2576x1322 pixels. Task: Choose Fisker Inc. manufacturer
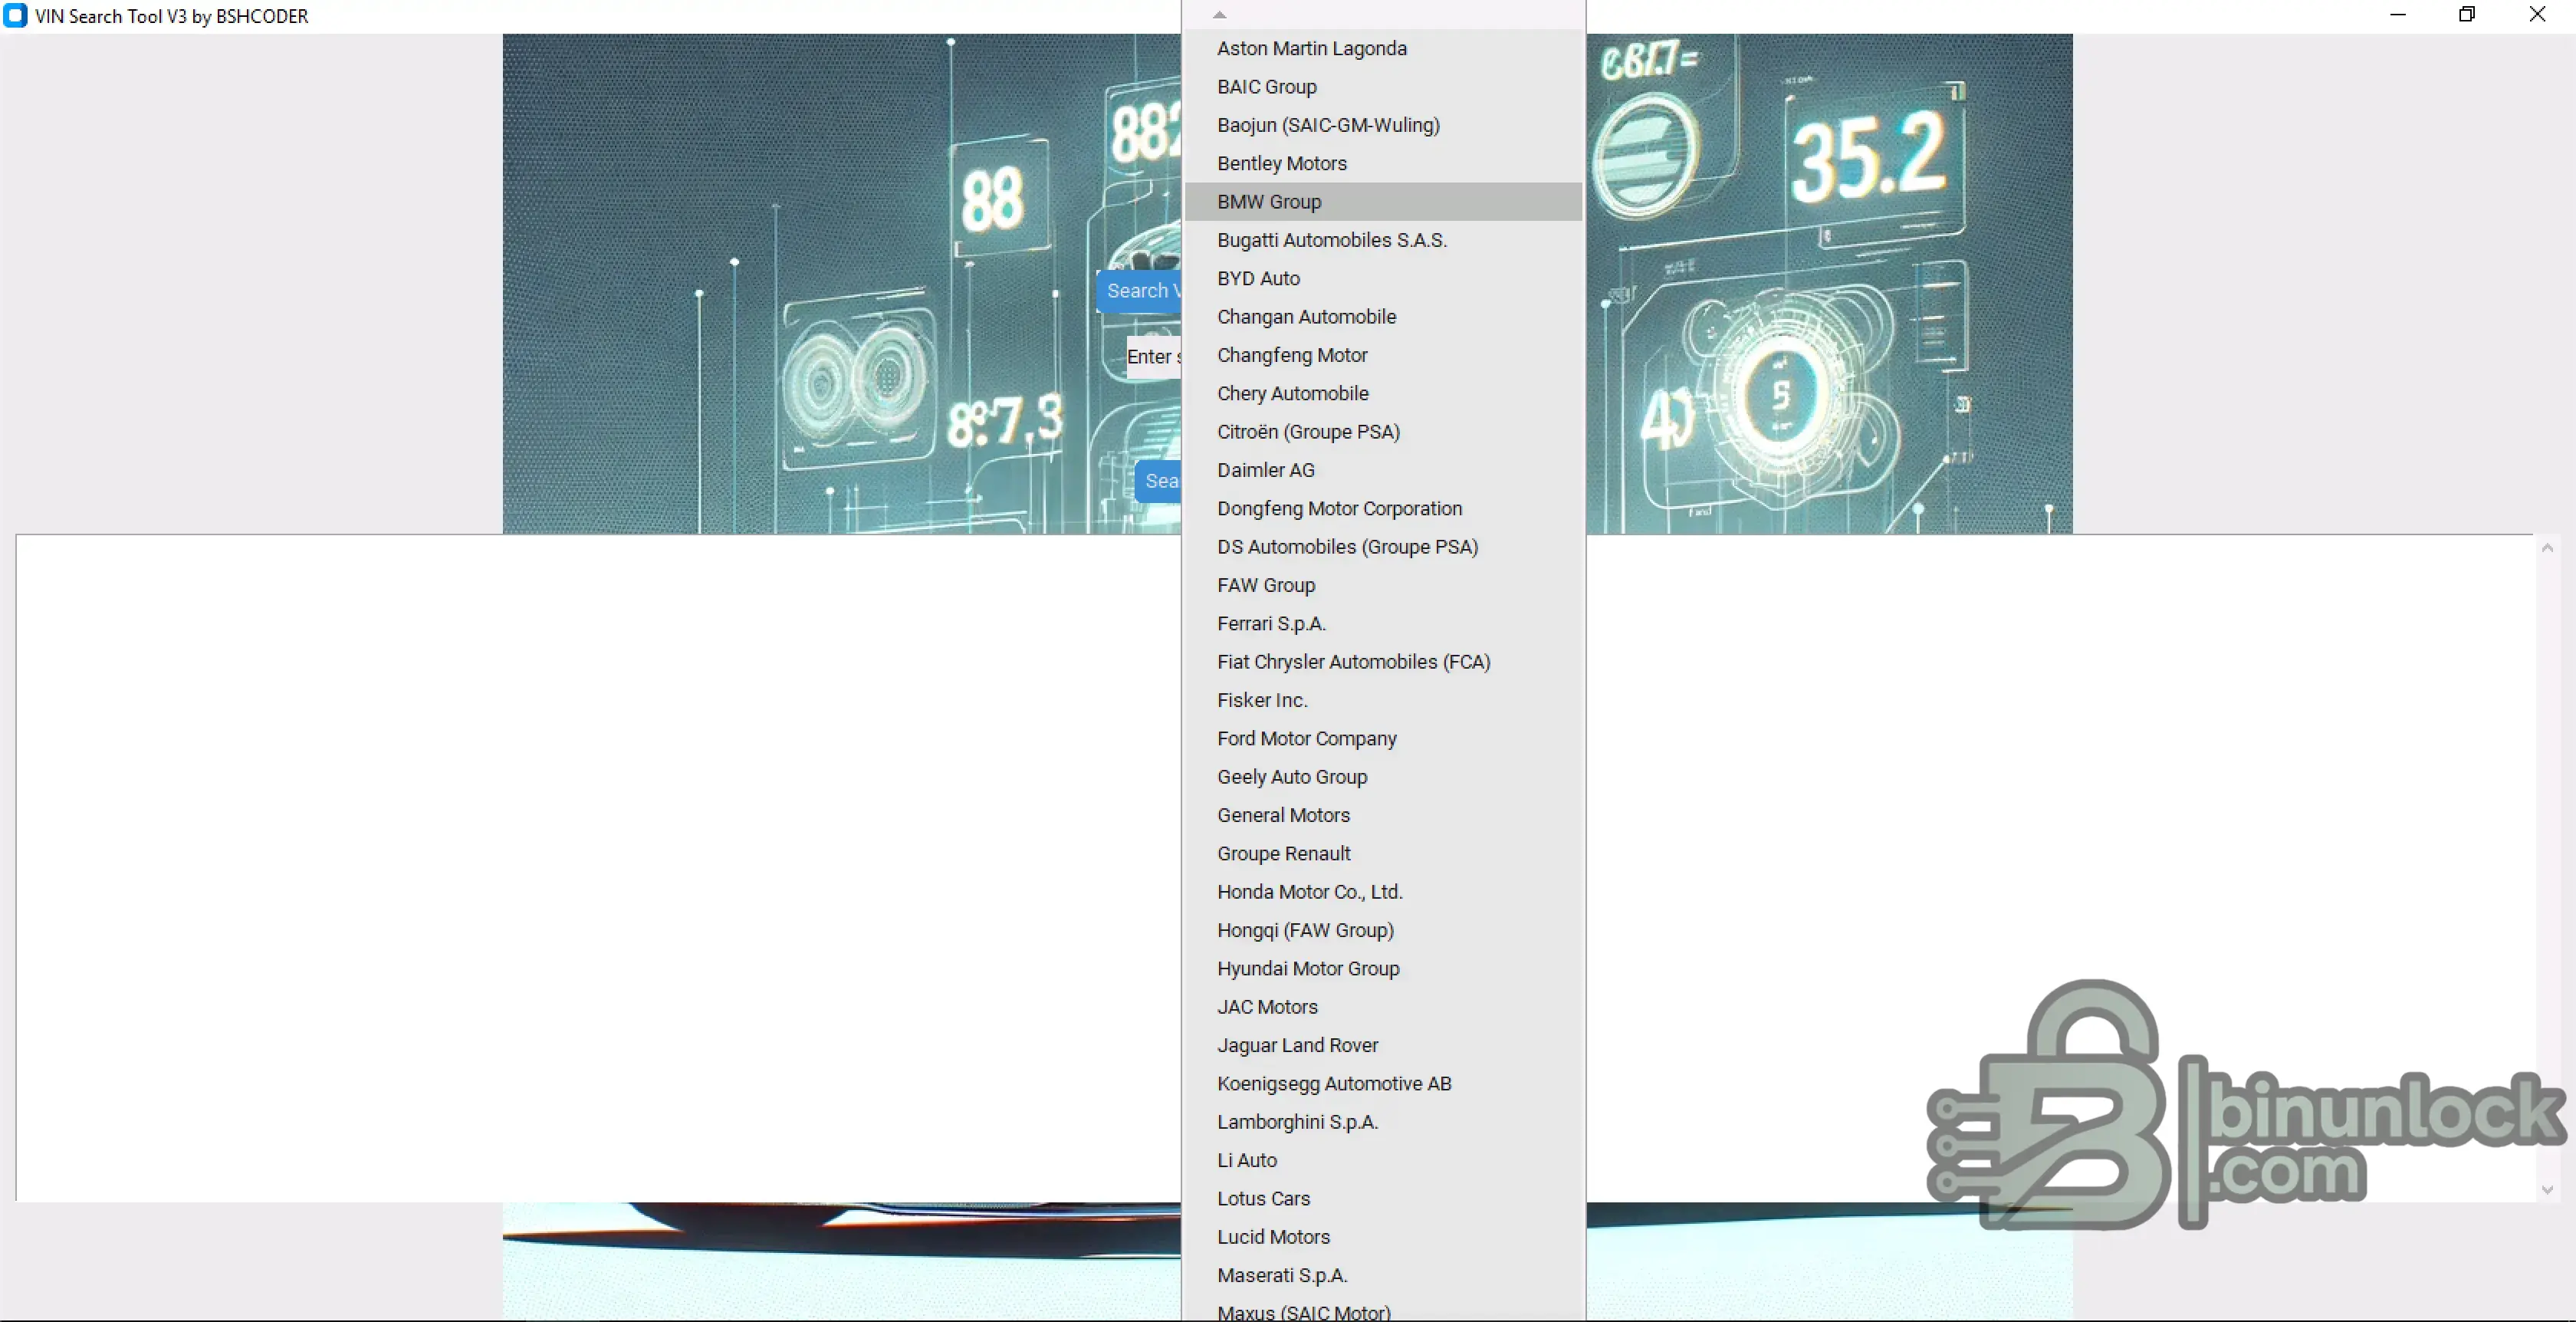pos(1383,700)
